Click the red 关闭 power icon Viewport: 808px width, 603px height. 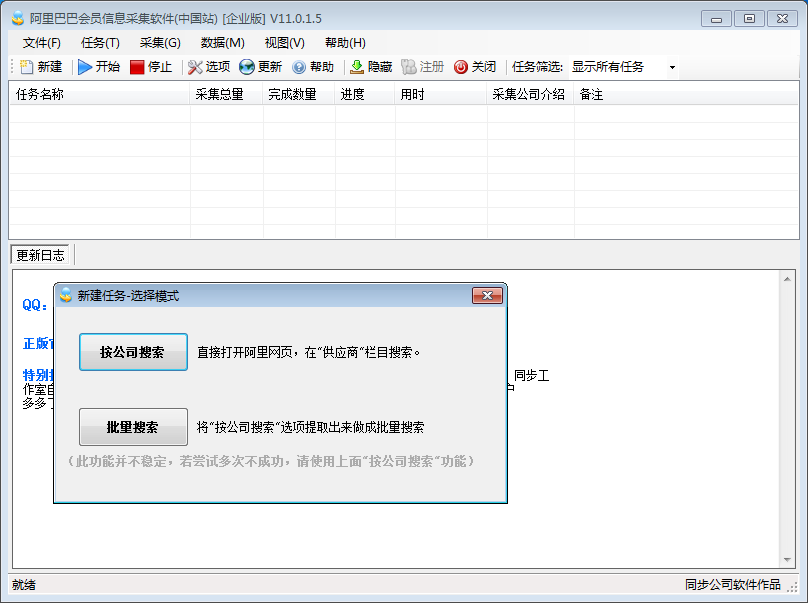tap(461, 67)
